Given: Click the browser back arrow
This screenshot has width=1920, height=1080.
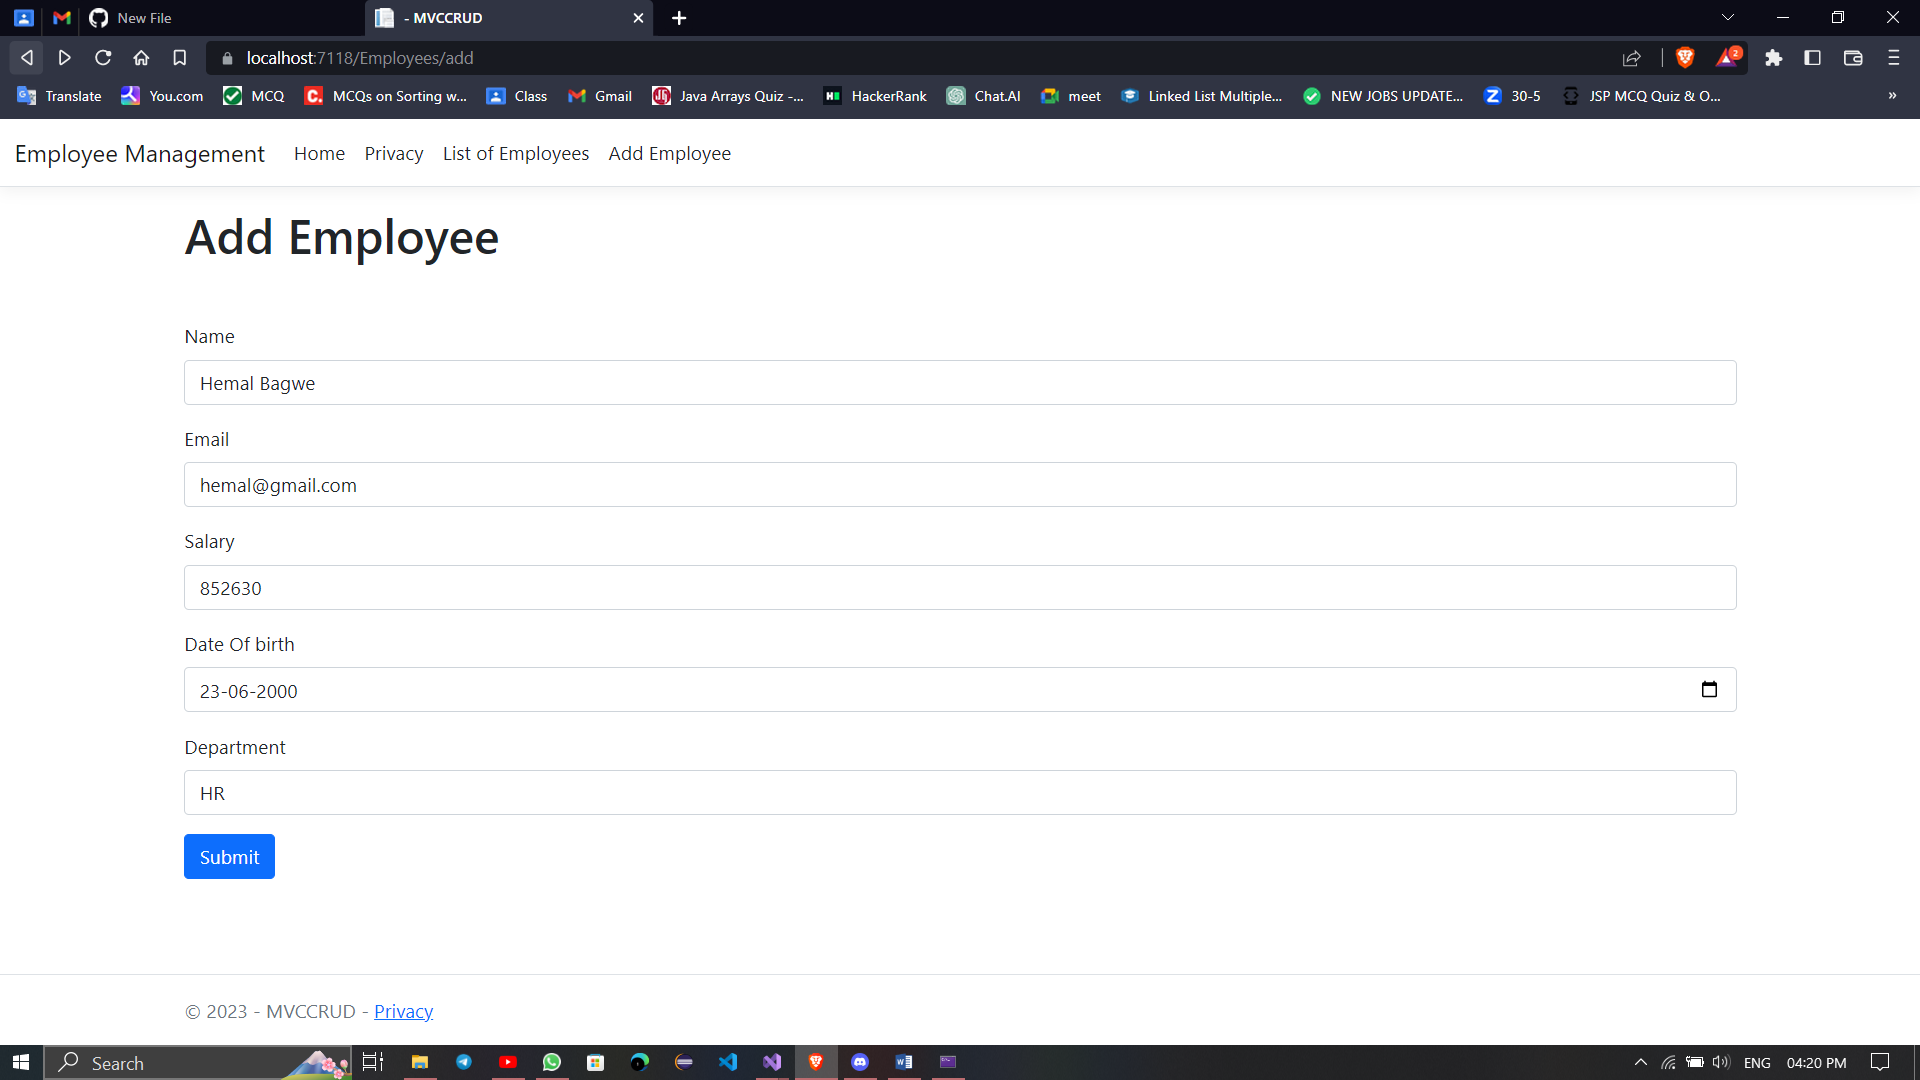Looking at the screenshot, I should click(x=27, y=58).
